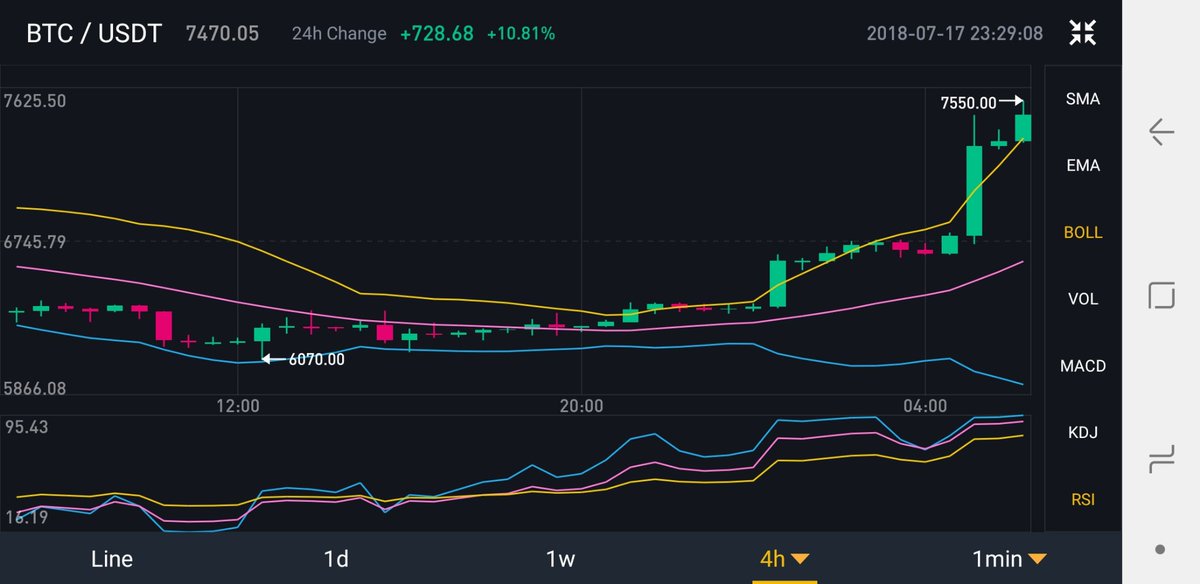Select the 1w timeframe

click(560, 559)
